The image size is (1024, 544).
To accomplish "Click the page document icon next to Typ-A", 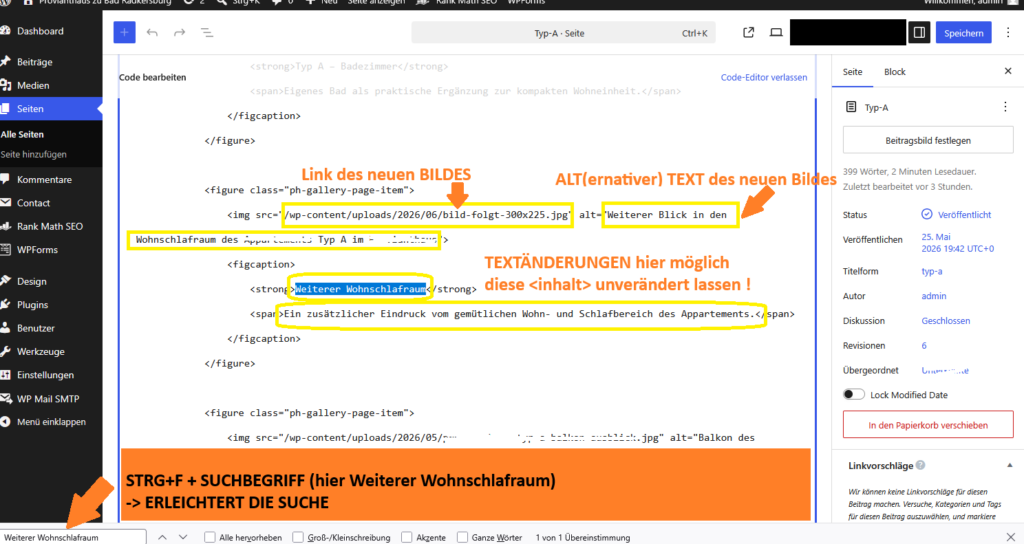I will (x=850, y=107).
